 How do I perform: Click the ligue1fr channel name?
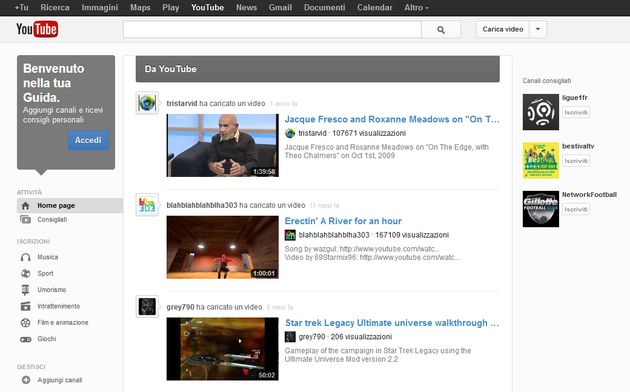pos(575,98)
